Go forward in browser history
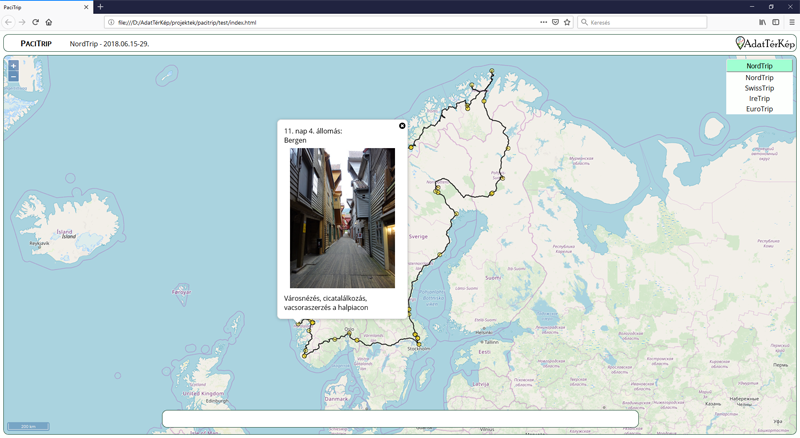Viewport: 800px width, 438px height. tap(22, 22)
